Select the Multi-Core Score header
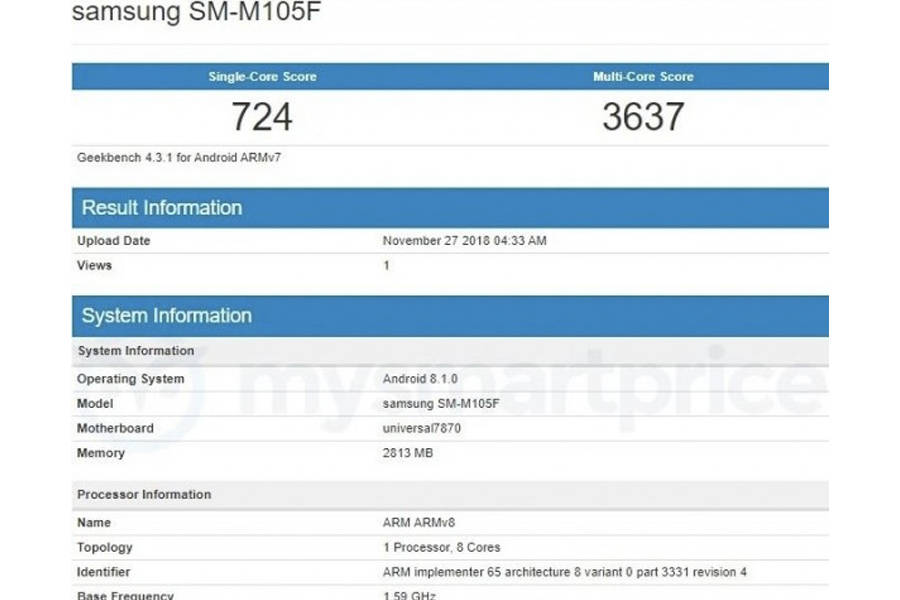Screen dimensions: 900x600 click(642, 76)
